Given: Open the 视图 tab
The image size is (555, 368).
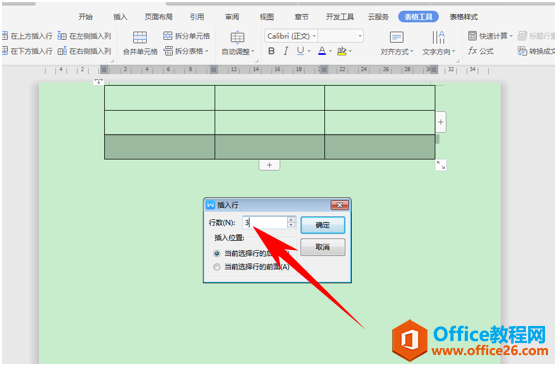Looking at the screenshot, I should click(x=267, y=17).
